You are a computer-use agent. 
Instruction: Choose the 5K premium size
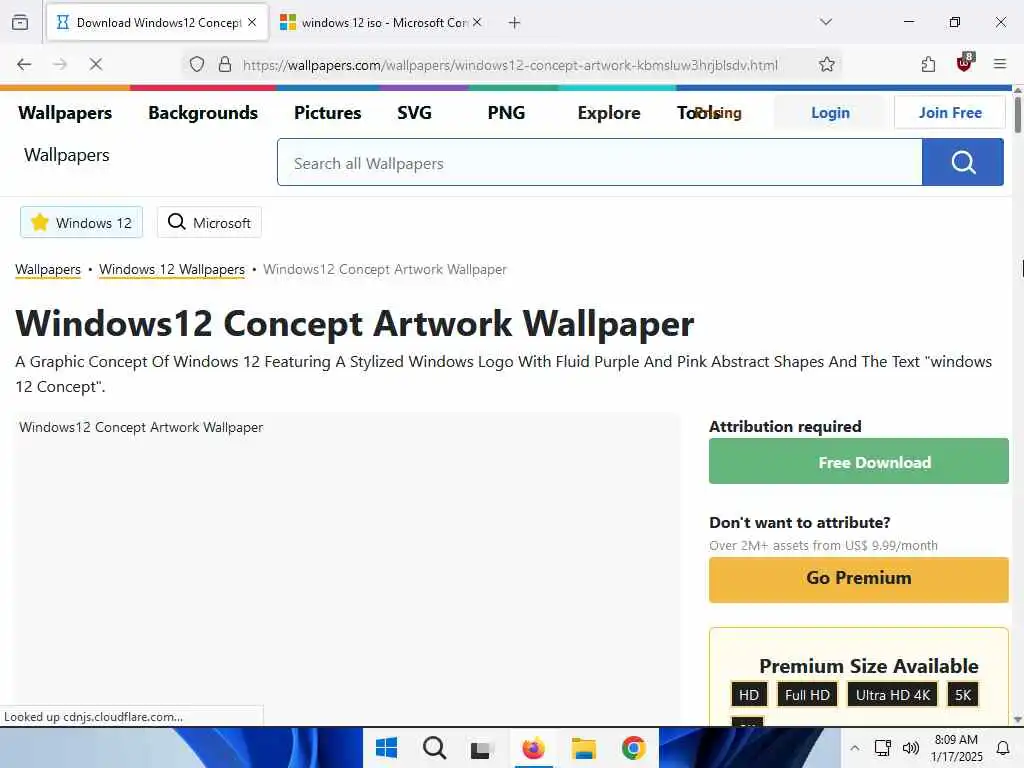coord(963,695)
